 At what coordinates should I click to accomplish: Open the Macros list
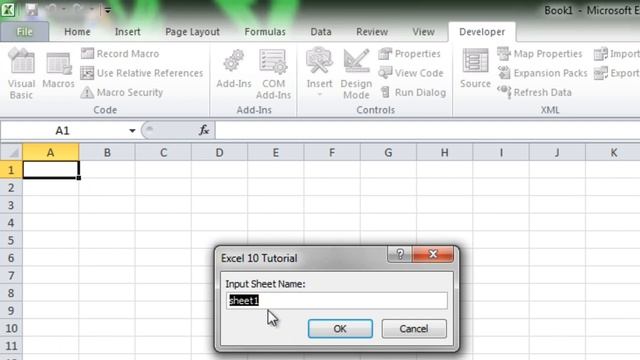58,69
